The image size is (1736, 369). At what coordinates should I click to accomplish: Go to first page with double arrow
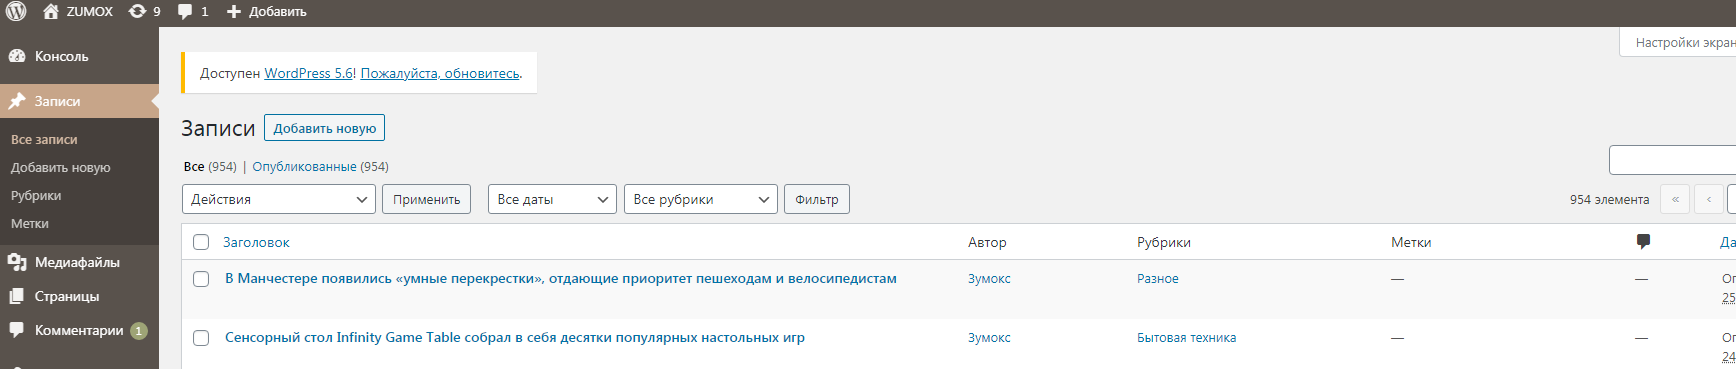(x=1675, y=199)
